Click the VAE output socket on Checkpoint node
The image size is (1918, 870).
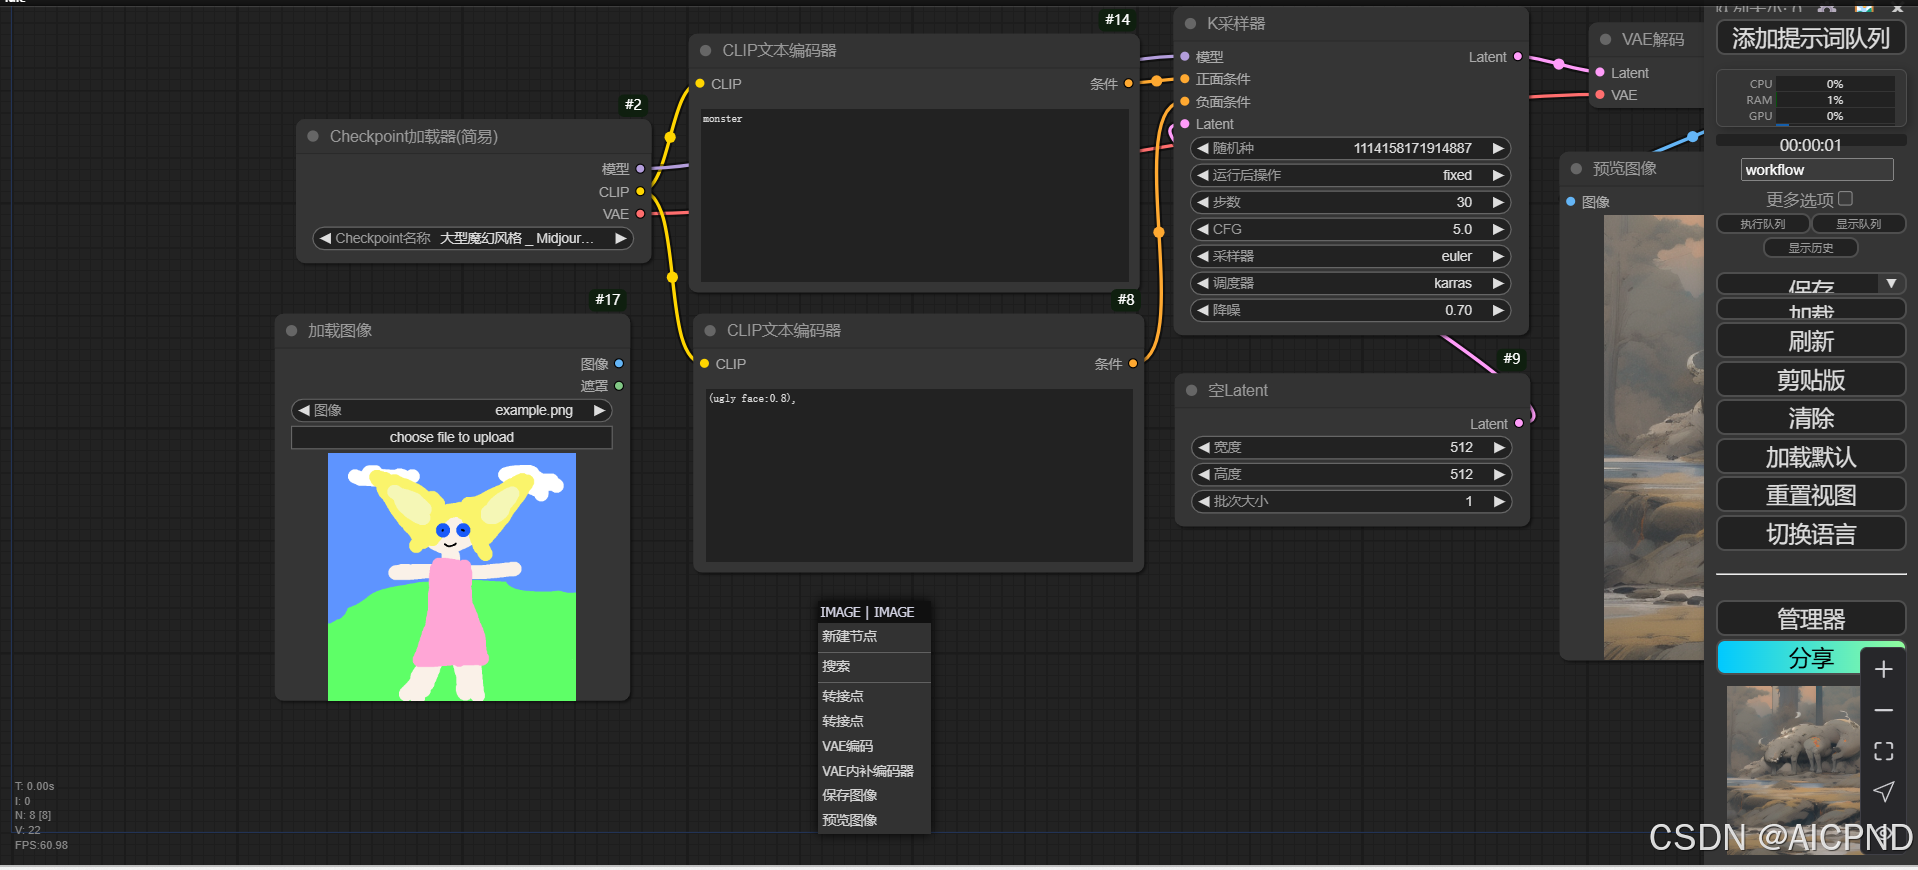640,214
